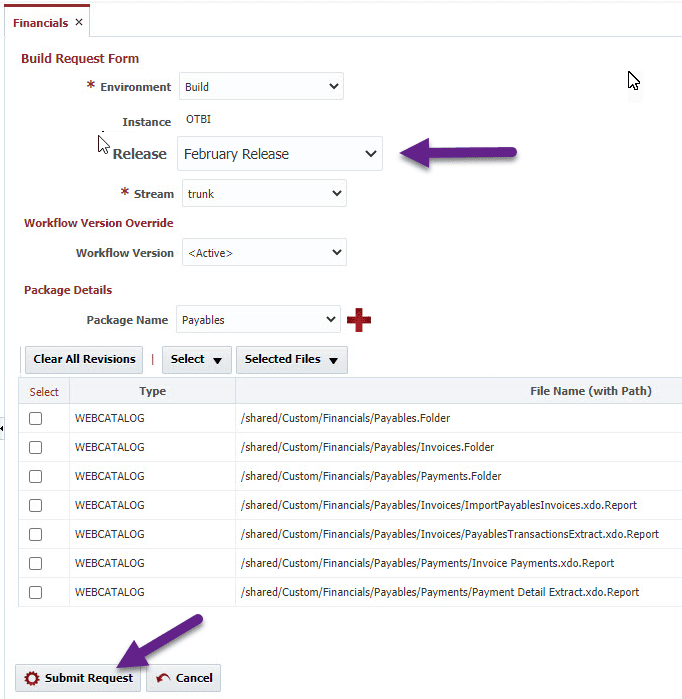Expand the Release dropdown showing February Release
Image resolution: width=682 pixels, height=699 pixels.
280,154
